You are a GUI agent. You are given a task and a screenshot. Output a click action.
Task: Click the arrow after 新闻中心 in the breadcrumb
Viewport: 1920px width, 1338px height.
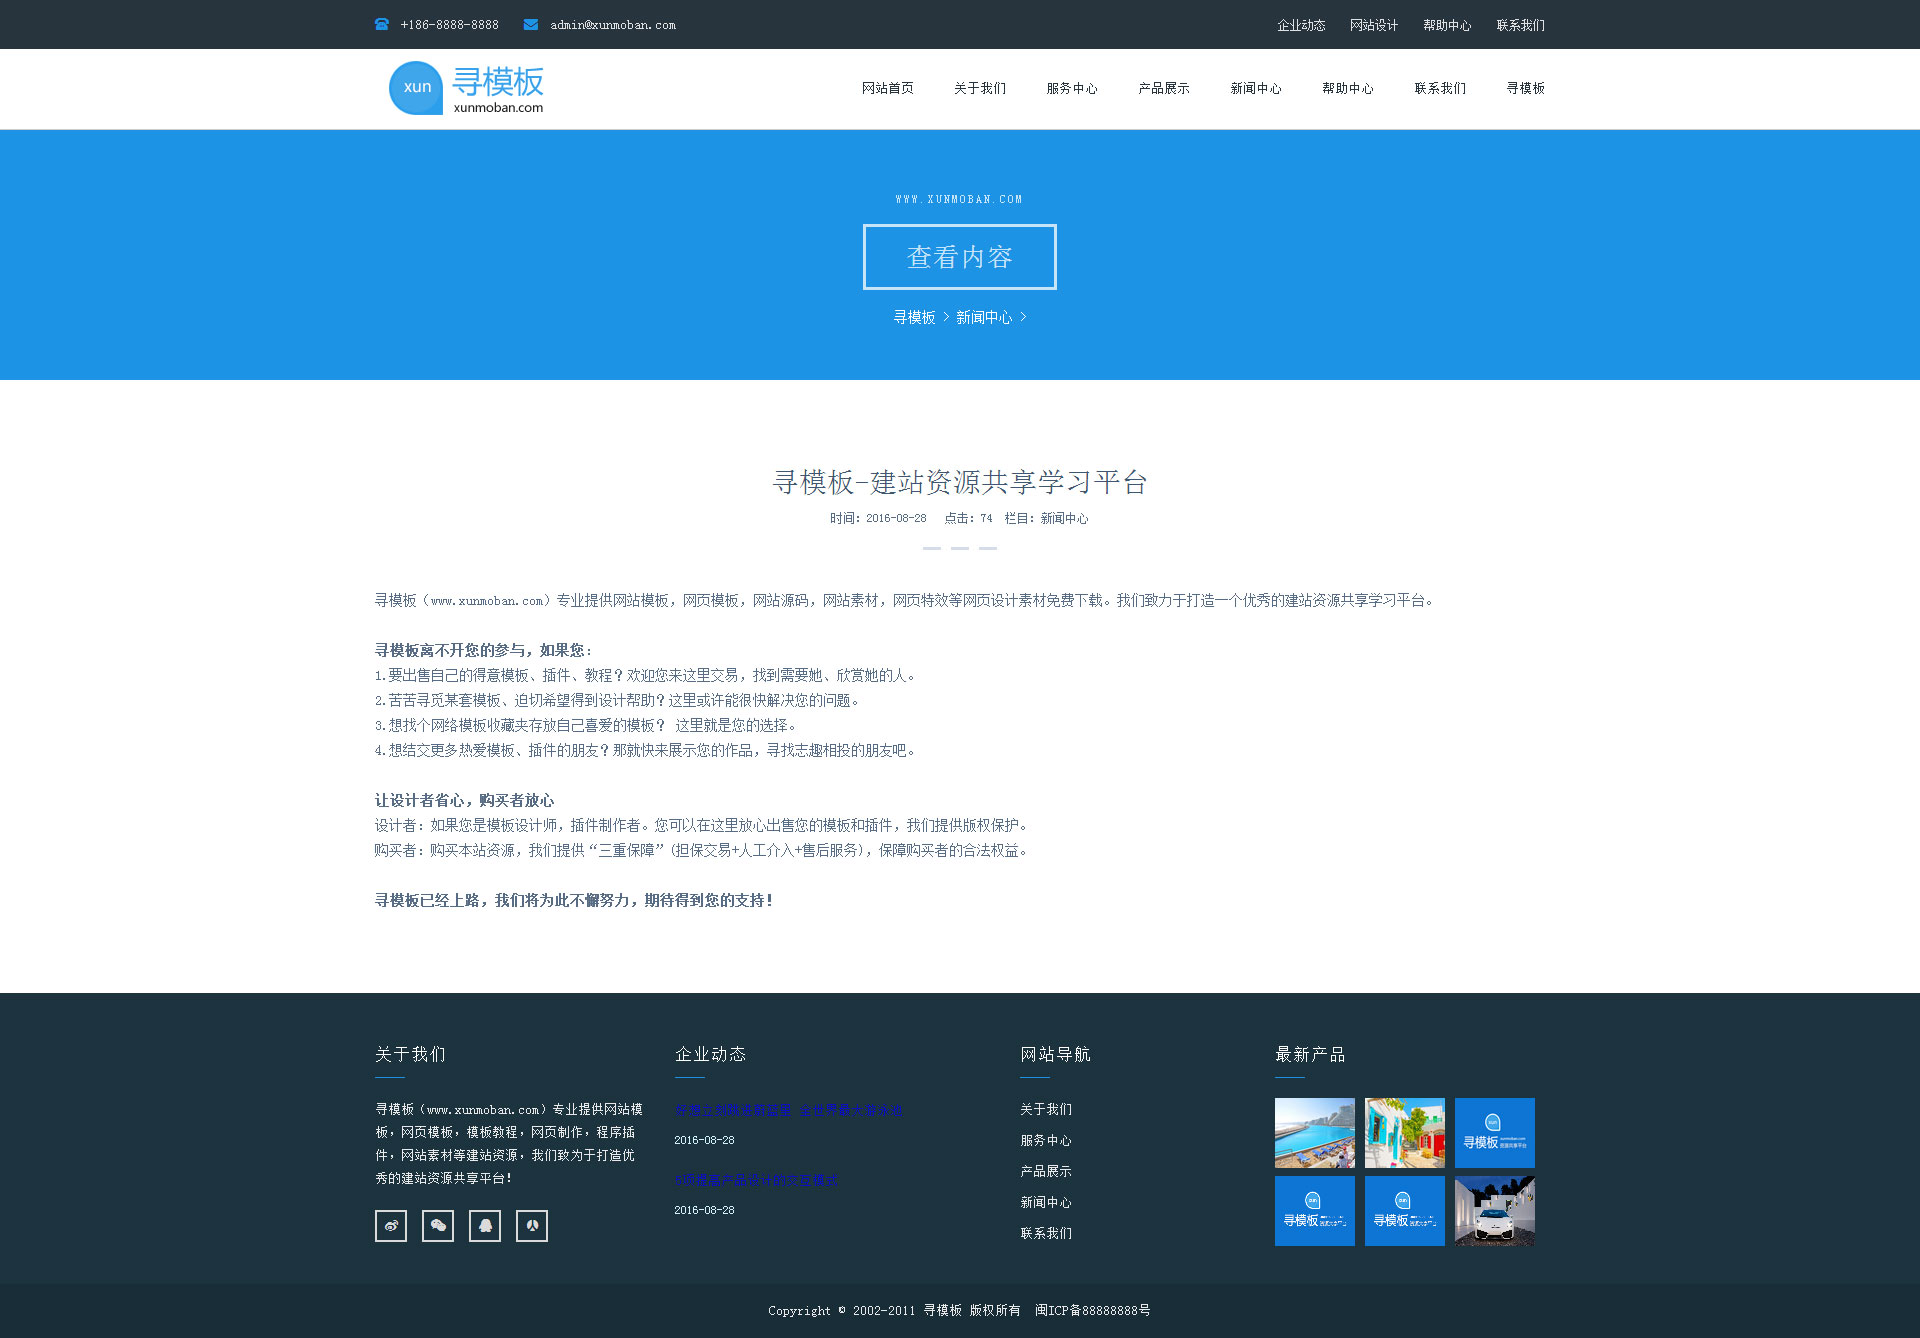click(1023, 317)
